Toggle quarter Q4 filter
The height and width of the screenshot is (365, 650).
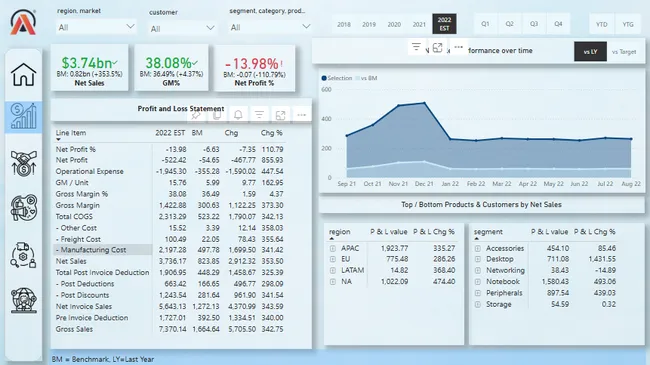coord(558,24)
